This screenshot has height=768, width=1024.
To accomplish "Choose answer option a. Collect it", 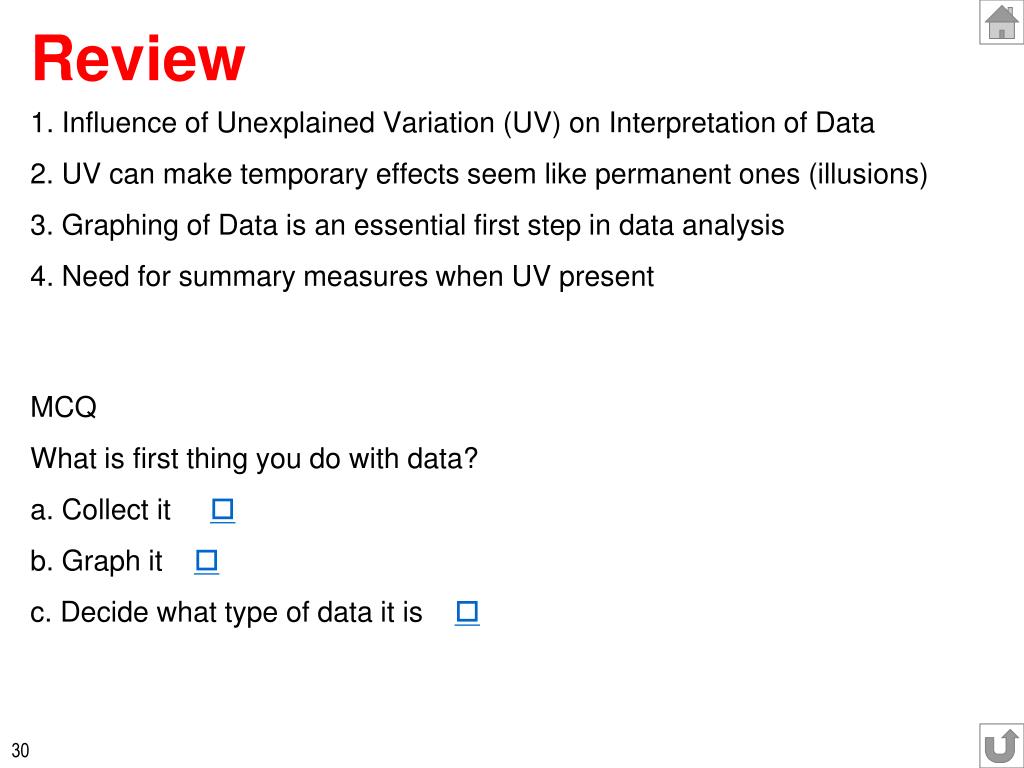I will click(101, 510).
